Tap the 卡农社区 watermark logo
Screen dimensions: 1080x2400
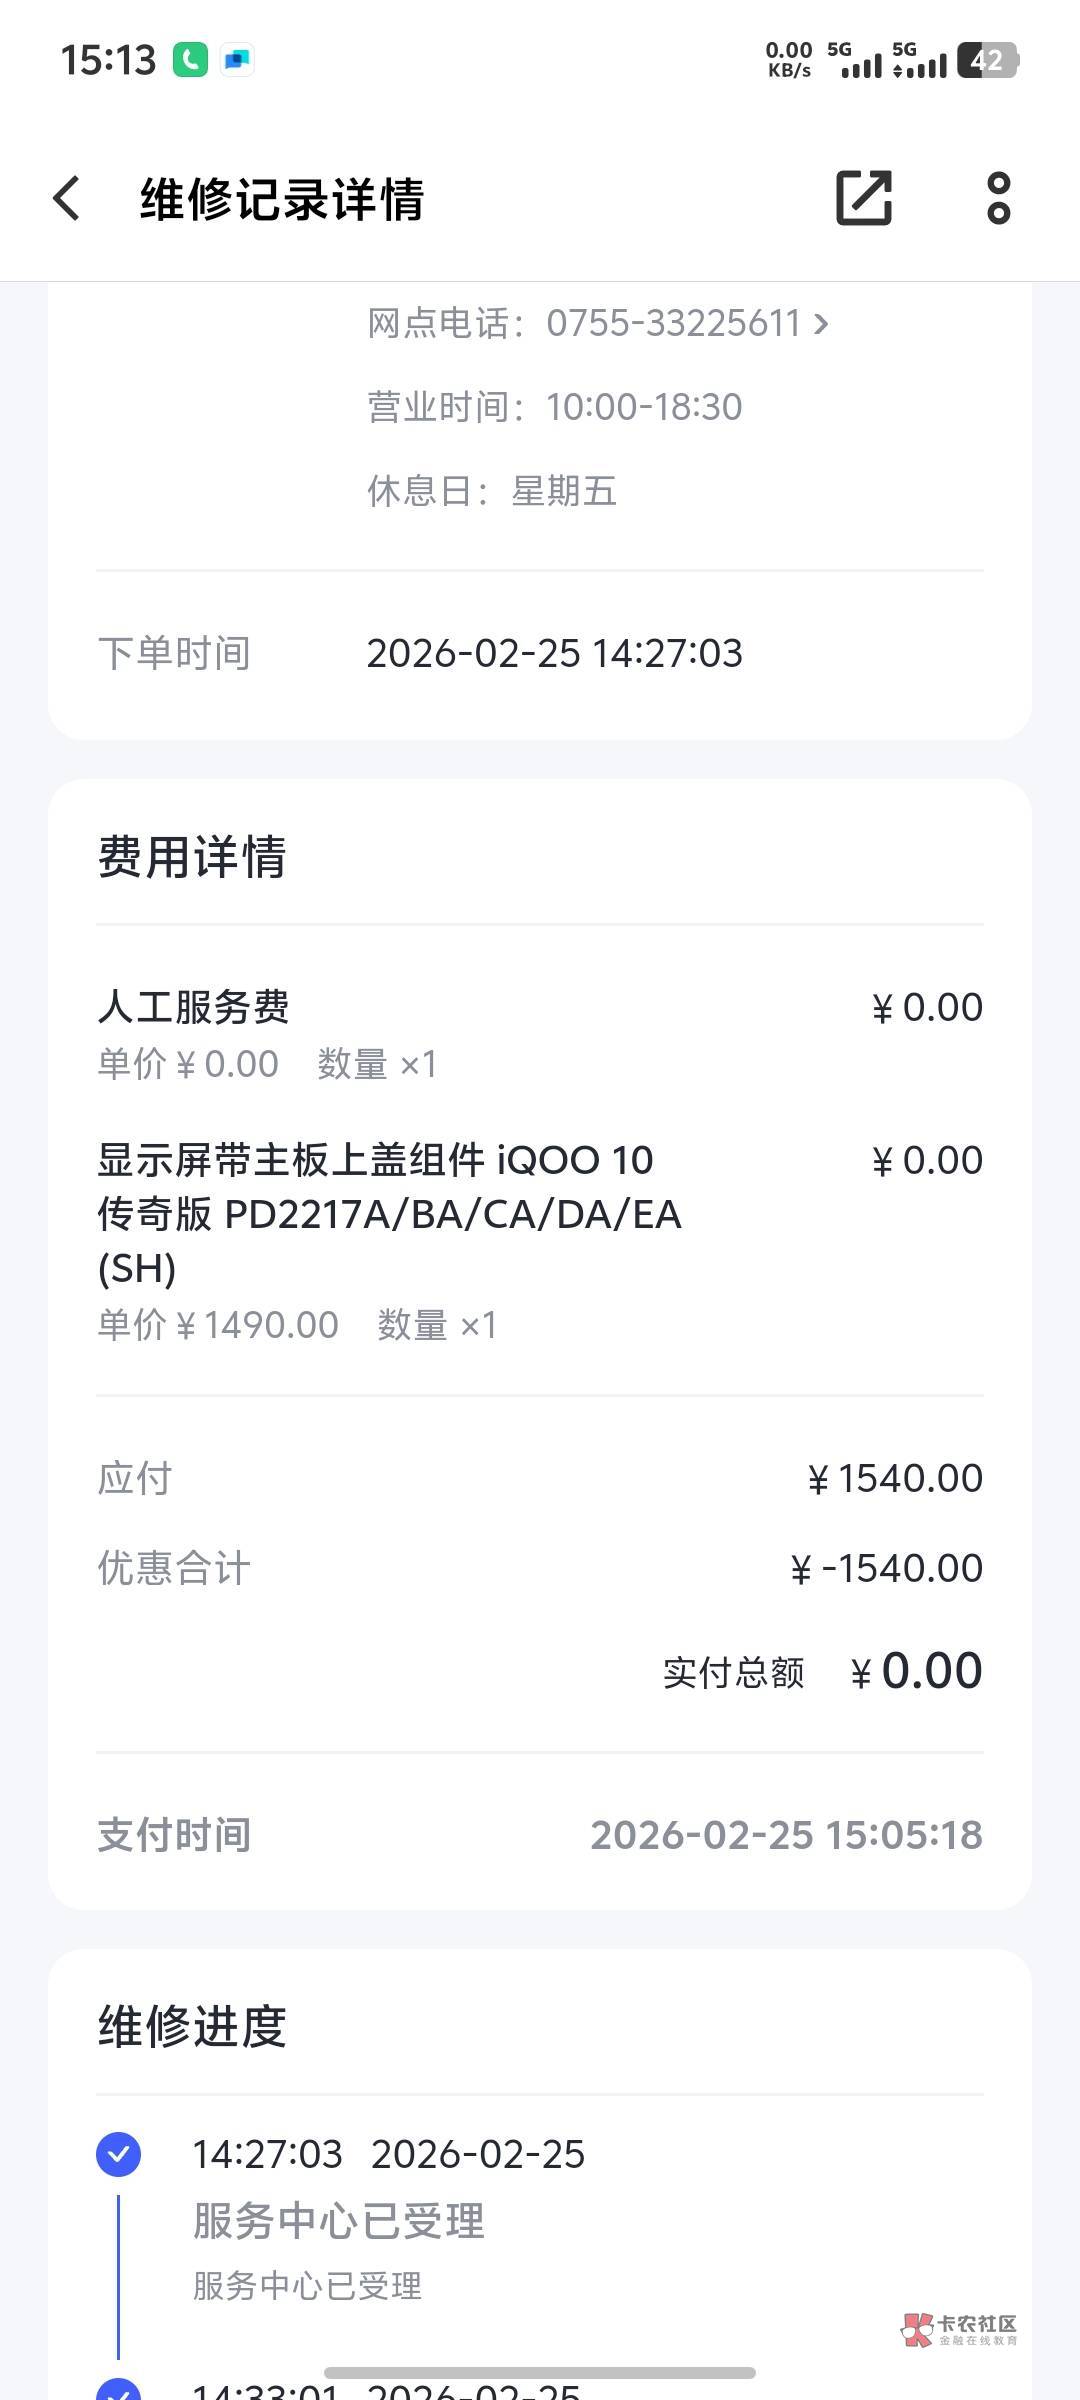tap(959, 2329)
